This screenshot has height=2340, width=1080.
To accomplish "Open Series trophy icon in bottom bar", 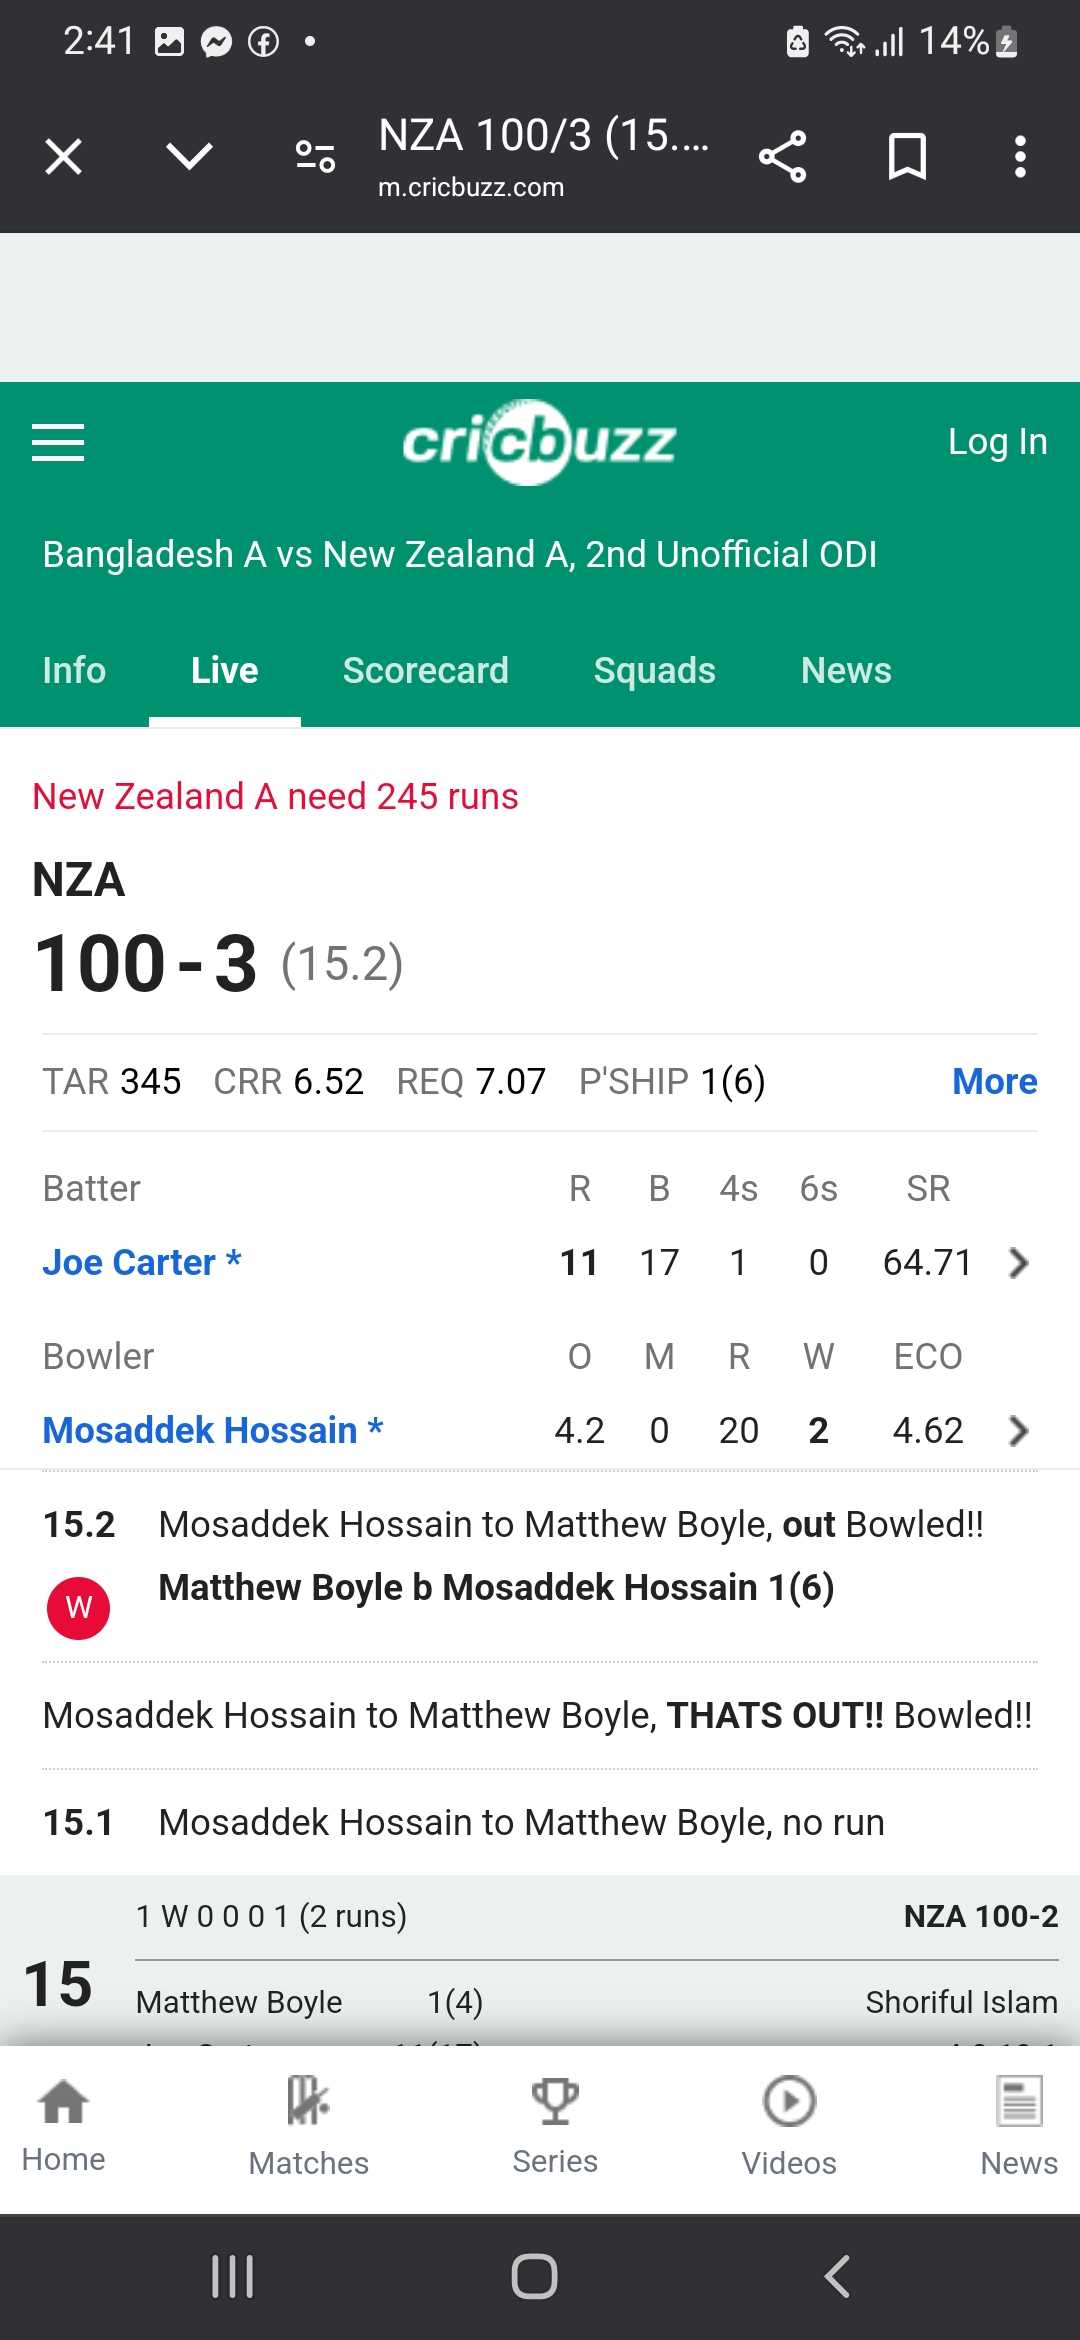I will (555, 2125).
